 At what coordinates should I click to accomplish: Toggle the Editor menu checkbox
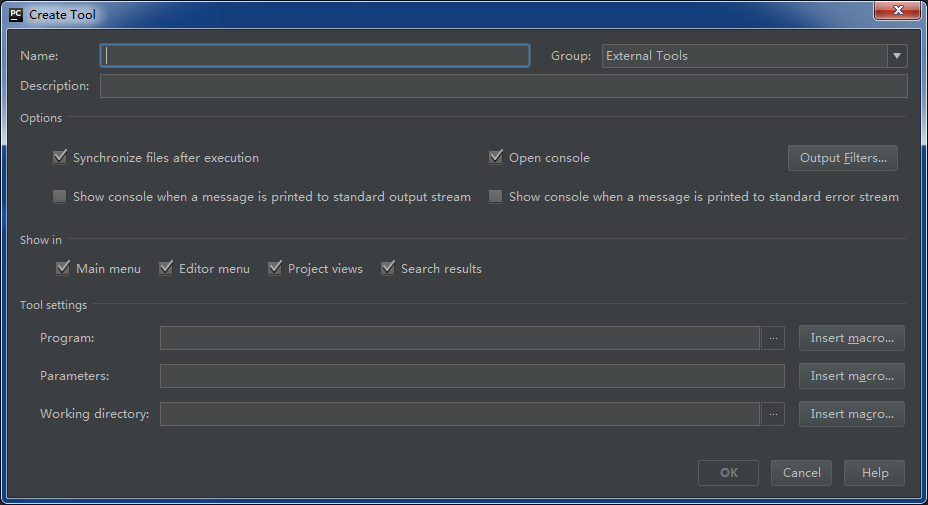[x=166, y=268]
